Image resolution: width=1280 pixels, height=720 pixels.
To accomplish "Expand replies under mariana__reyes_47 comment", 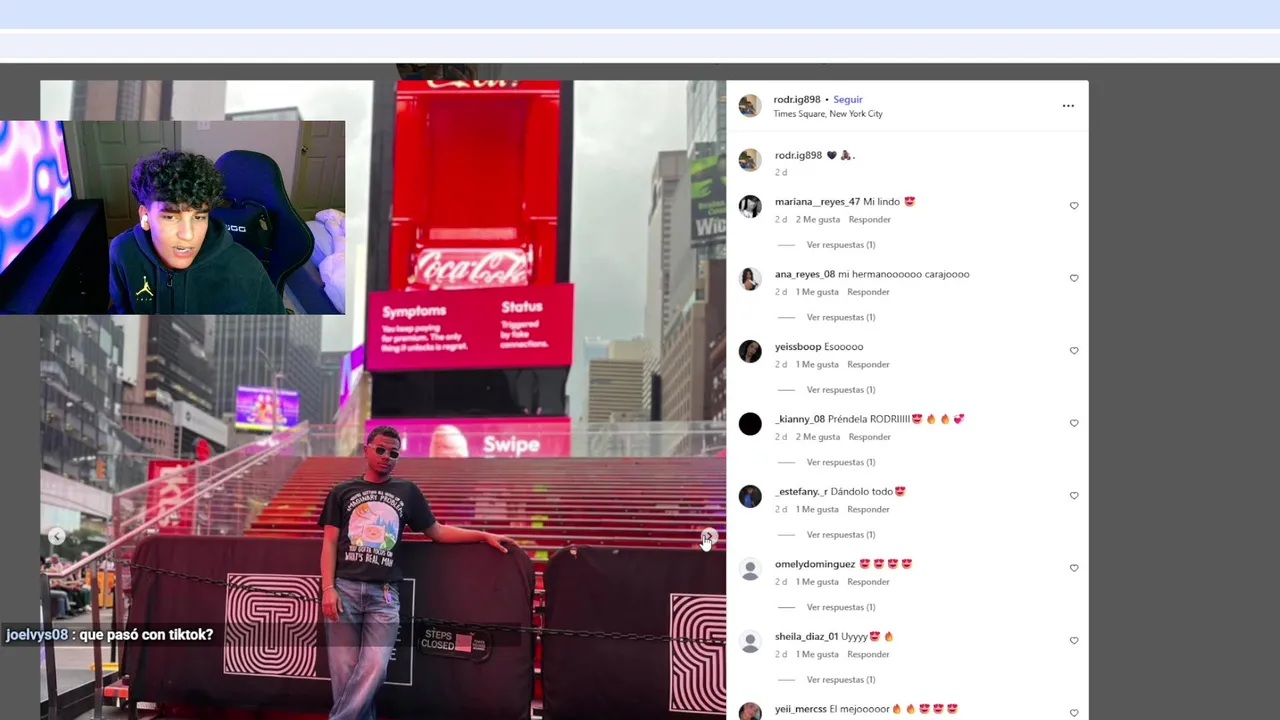I will click(x=841, y=245).
